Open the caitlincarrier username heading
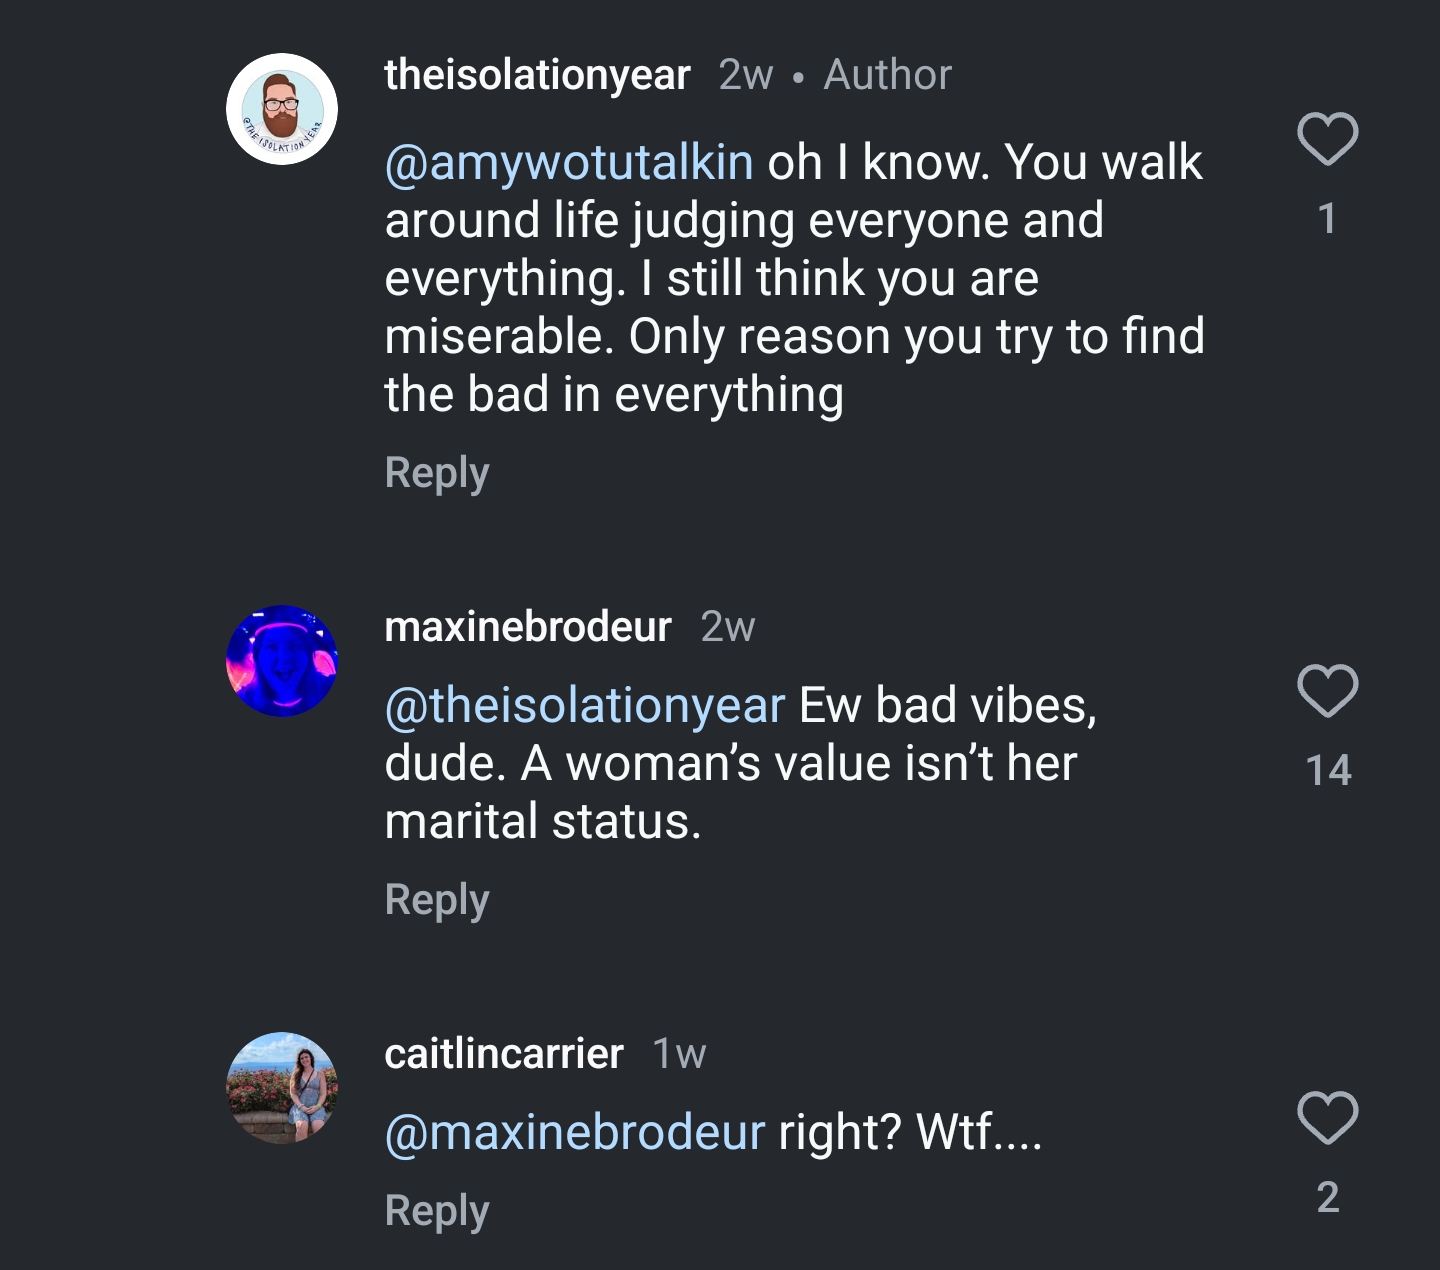This screenshot has height=1270, width=1440. click(x=504, y=1054)
